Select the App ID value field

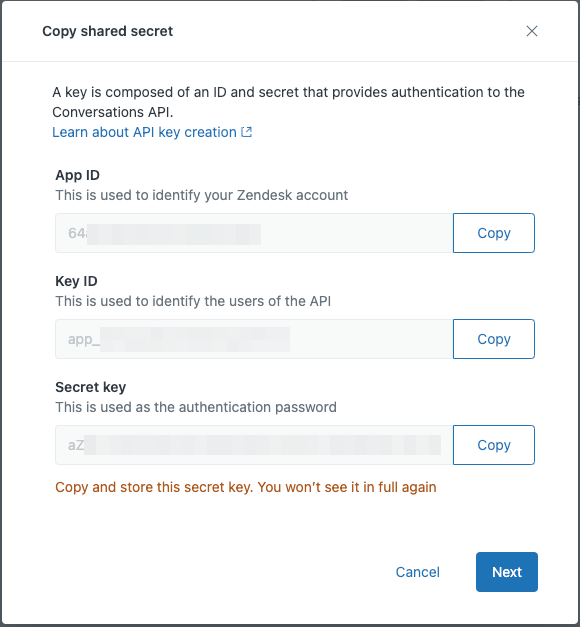click(x=254, y=233)
